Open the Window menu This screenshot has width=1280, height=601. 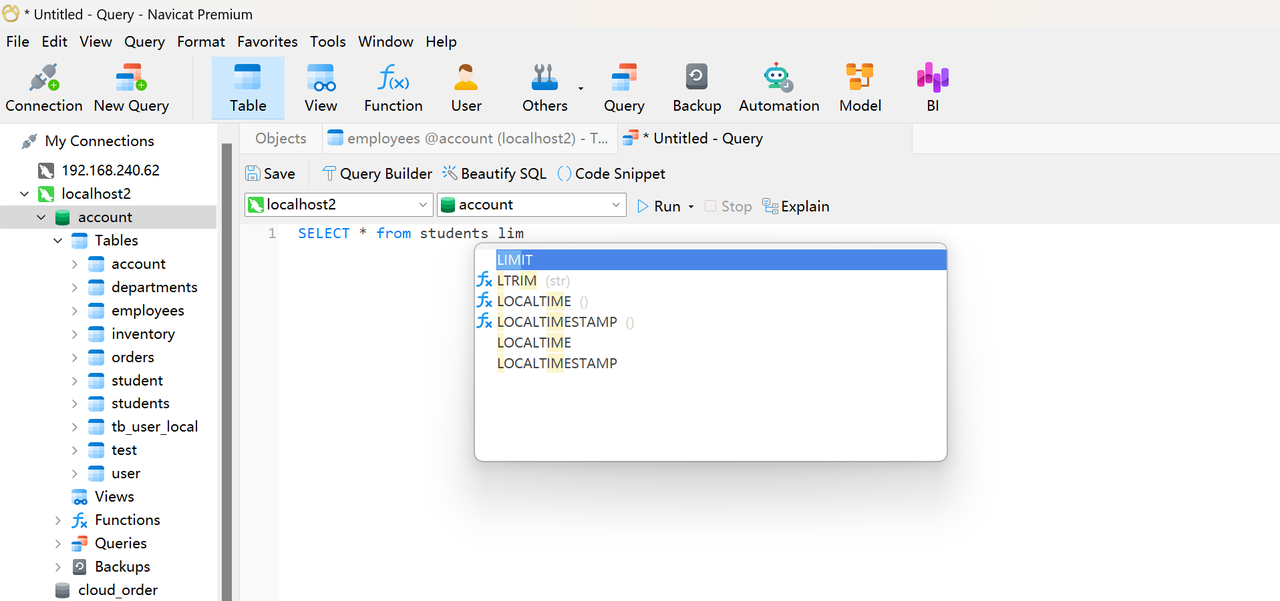click(385, 41)
